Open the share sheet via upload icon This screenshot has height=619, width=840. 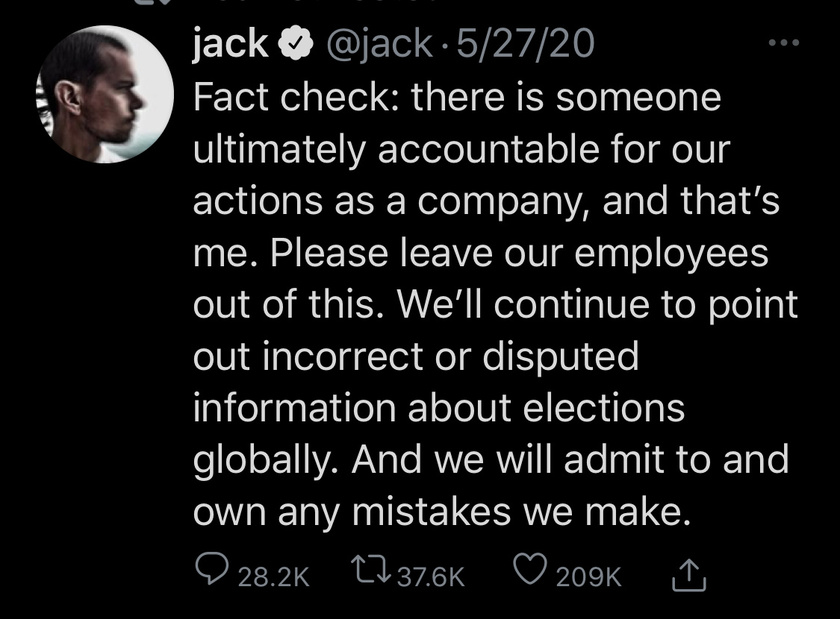(x=689, y=575)
